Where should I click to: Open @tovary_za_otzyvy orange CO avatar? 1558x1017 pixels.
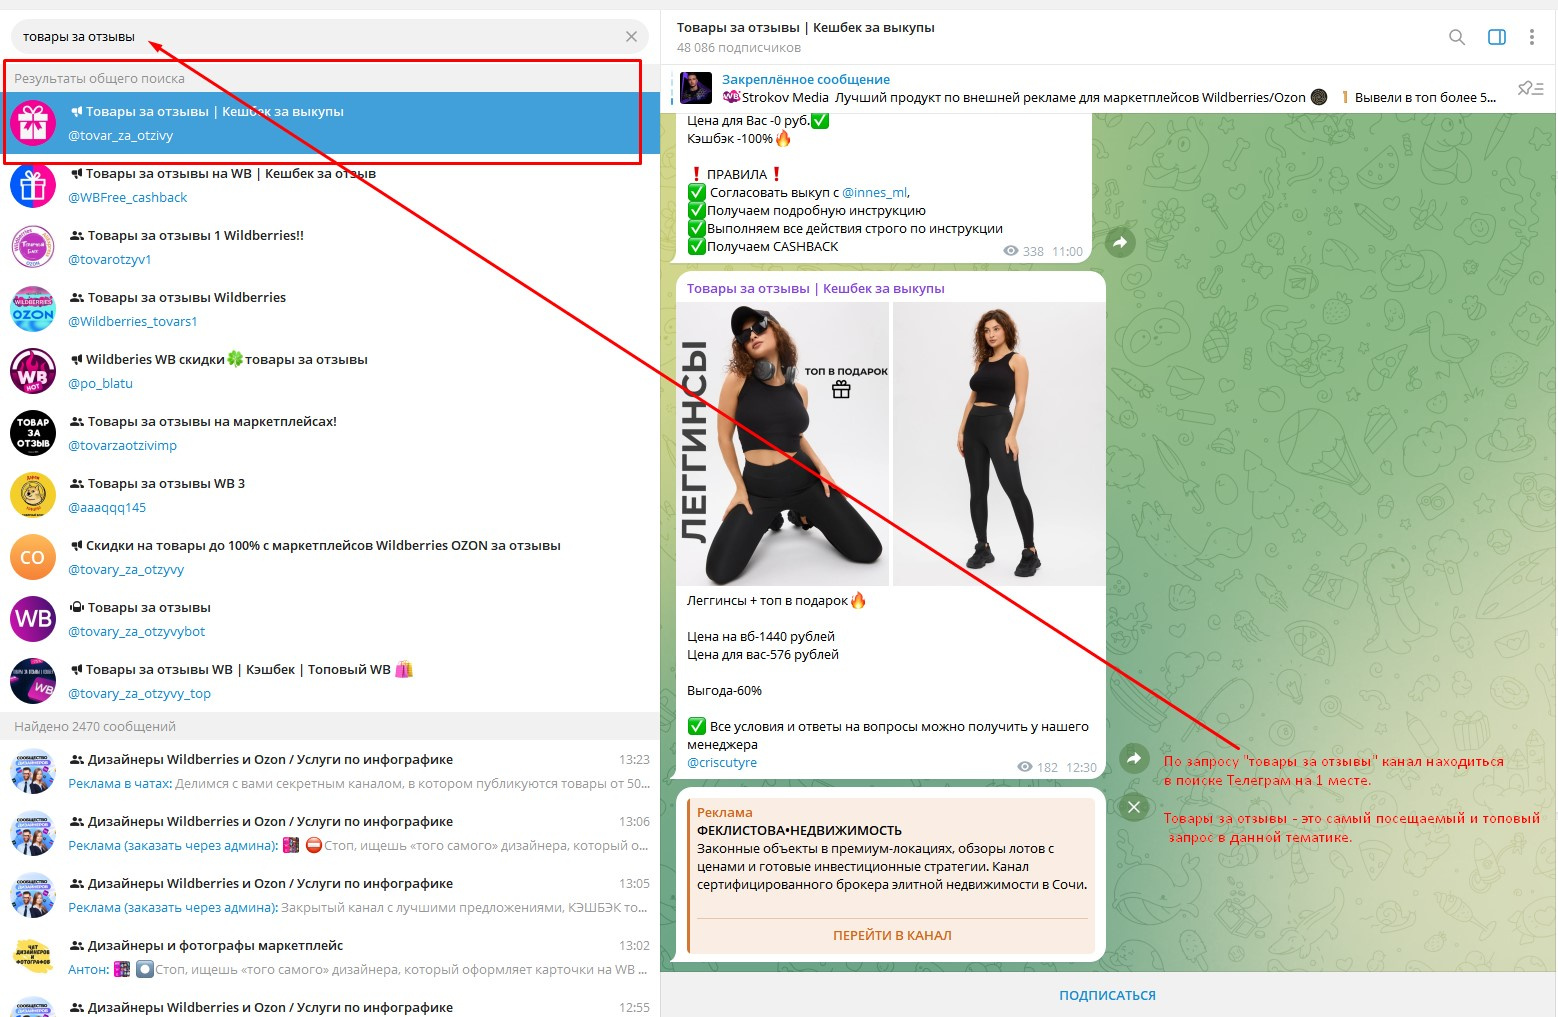(33, 557)
